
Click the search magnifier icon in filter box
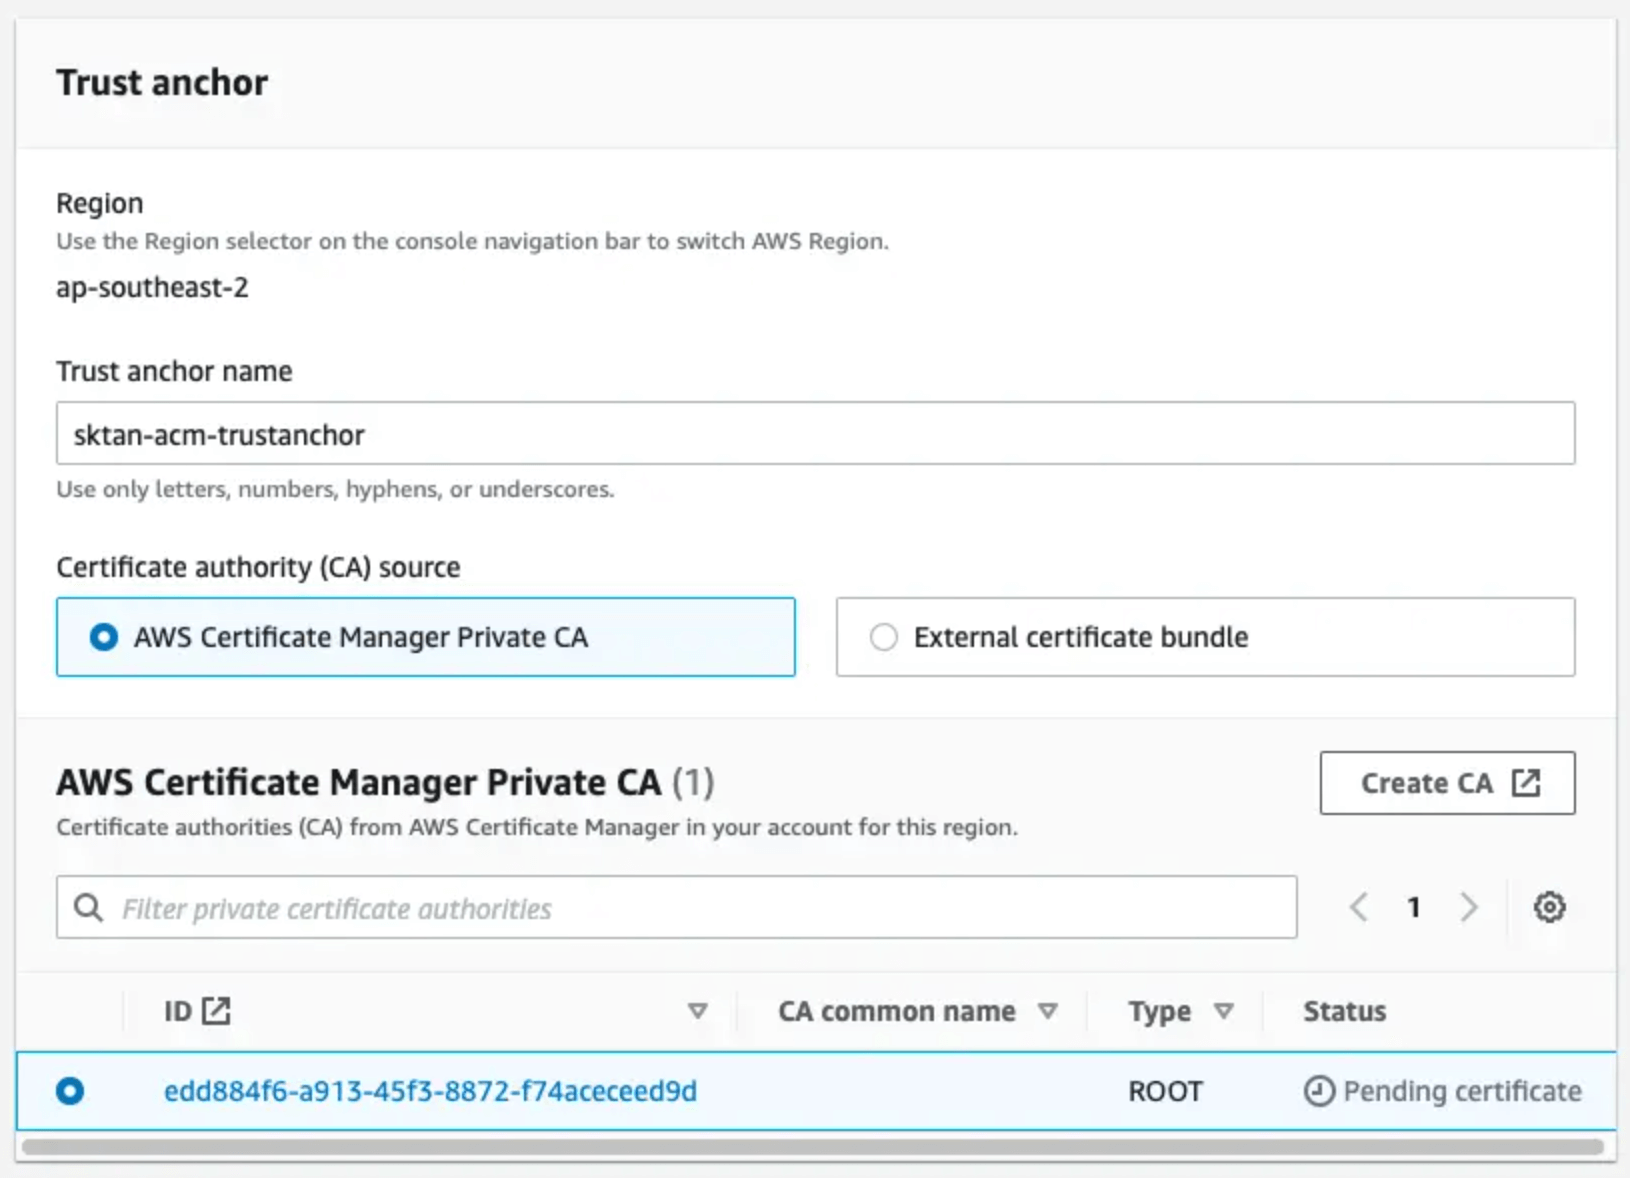89,908
